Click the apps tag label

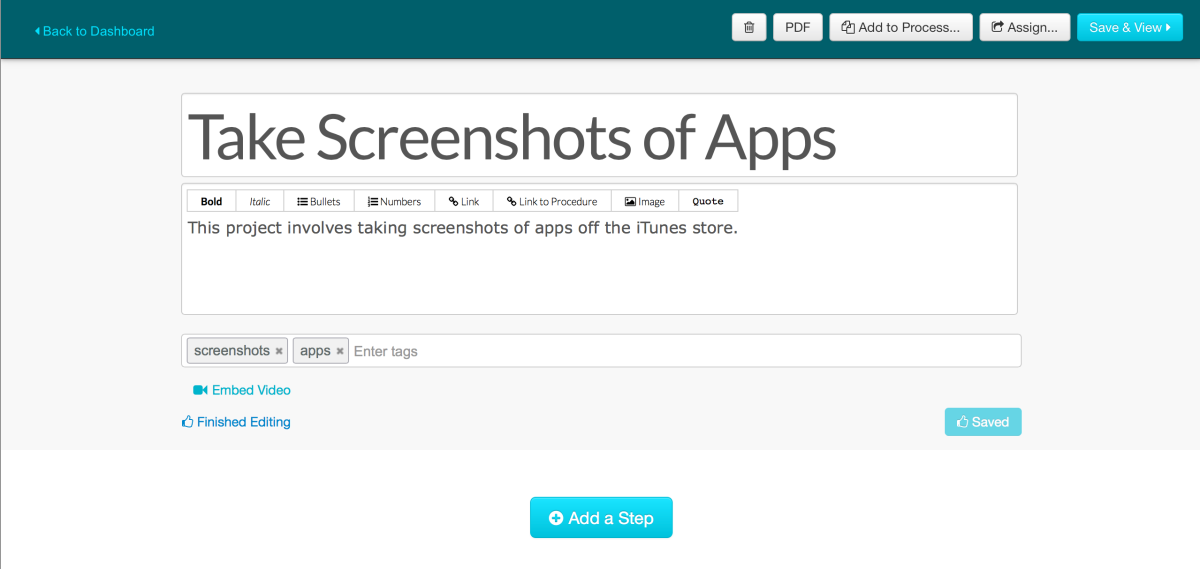point(315,351)
